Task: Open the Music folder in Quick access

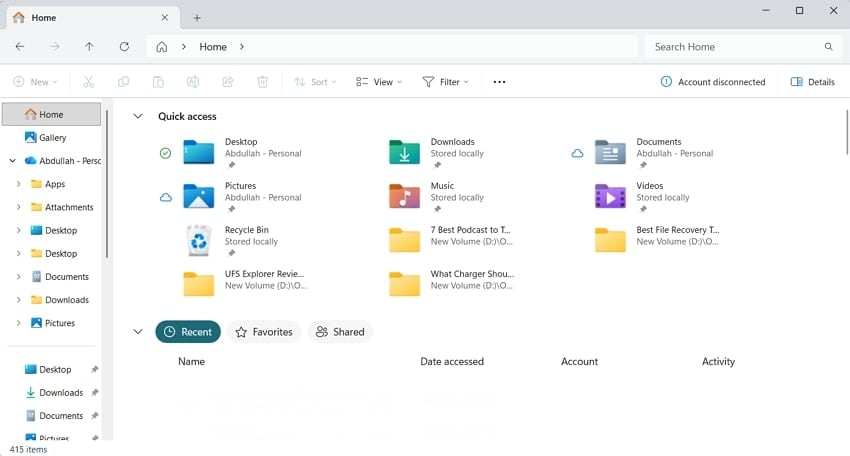Action: click(x=436, y=197)
